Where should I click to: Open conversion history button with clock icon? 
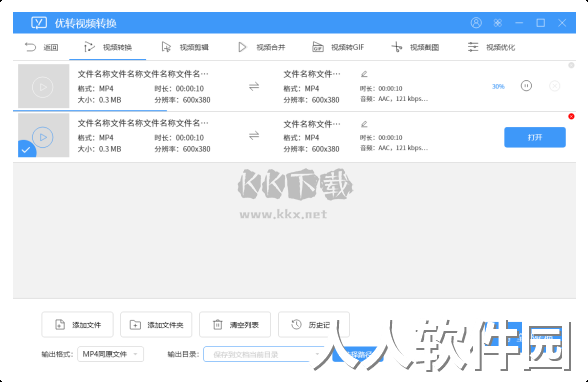[x=314, y=325]
